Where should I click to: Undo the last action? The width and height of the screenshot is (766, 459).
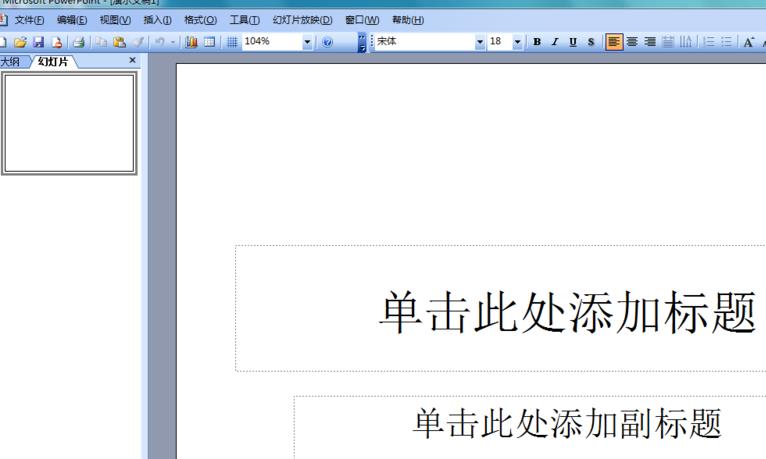tap(160, 42)
